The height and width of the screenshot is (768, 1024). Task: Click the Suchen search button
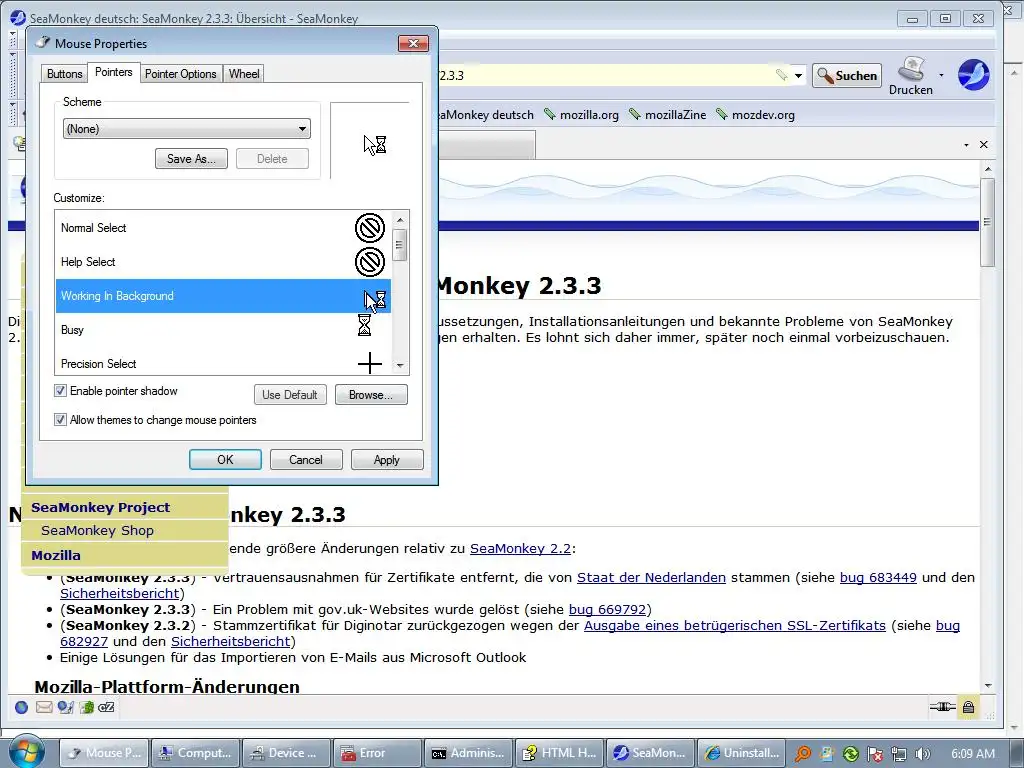(847, 75)
